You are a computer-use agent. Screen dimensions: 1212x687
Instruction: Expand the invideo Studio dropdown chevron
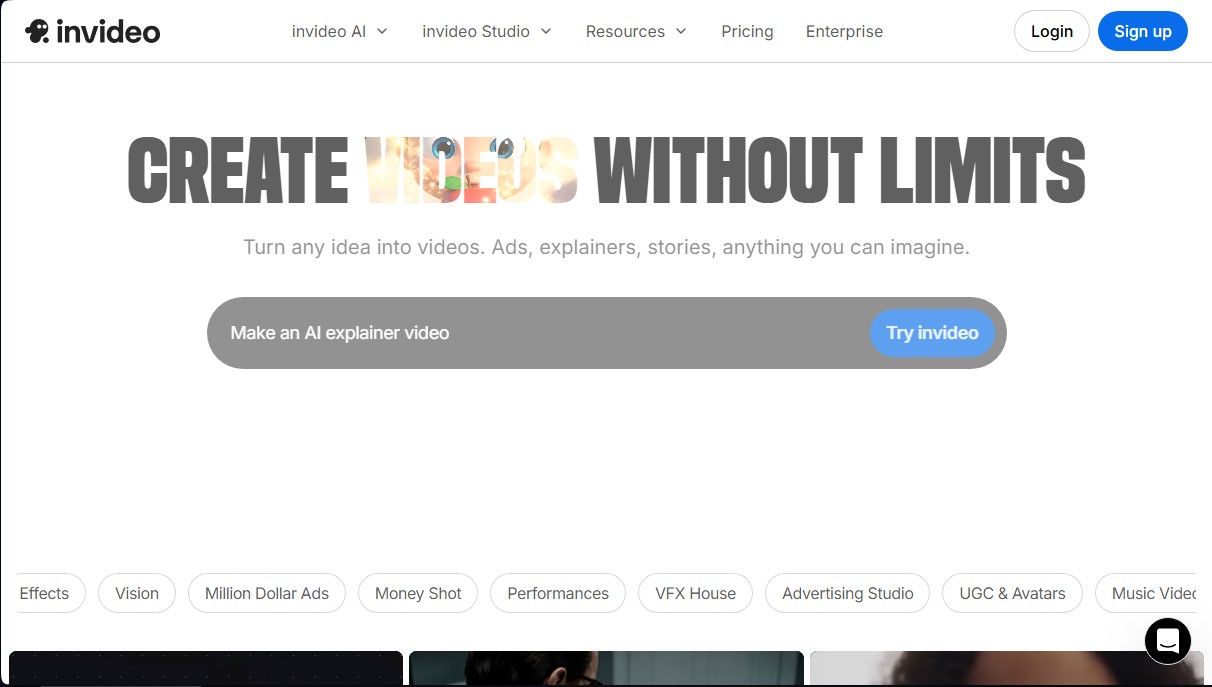546,31
